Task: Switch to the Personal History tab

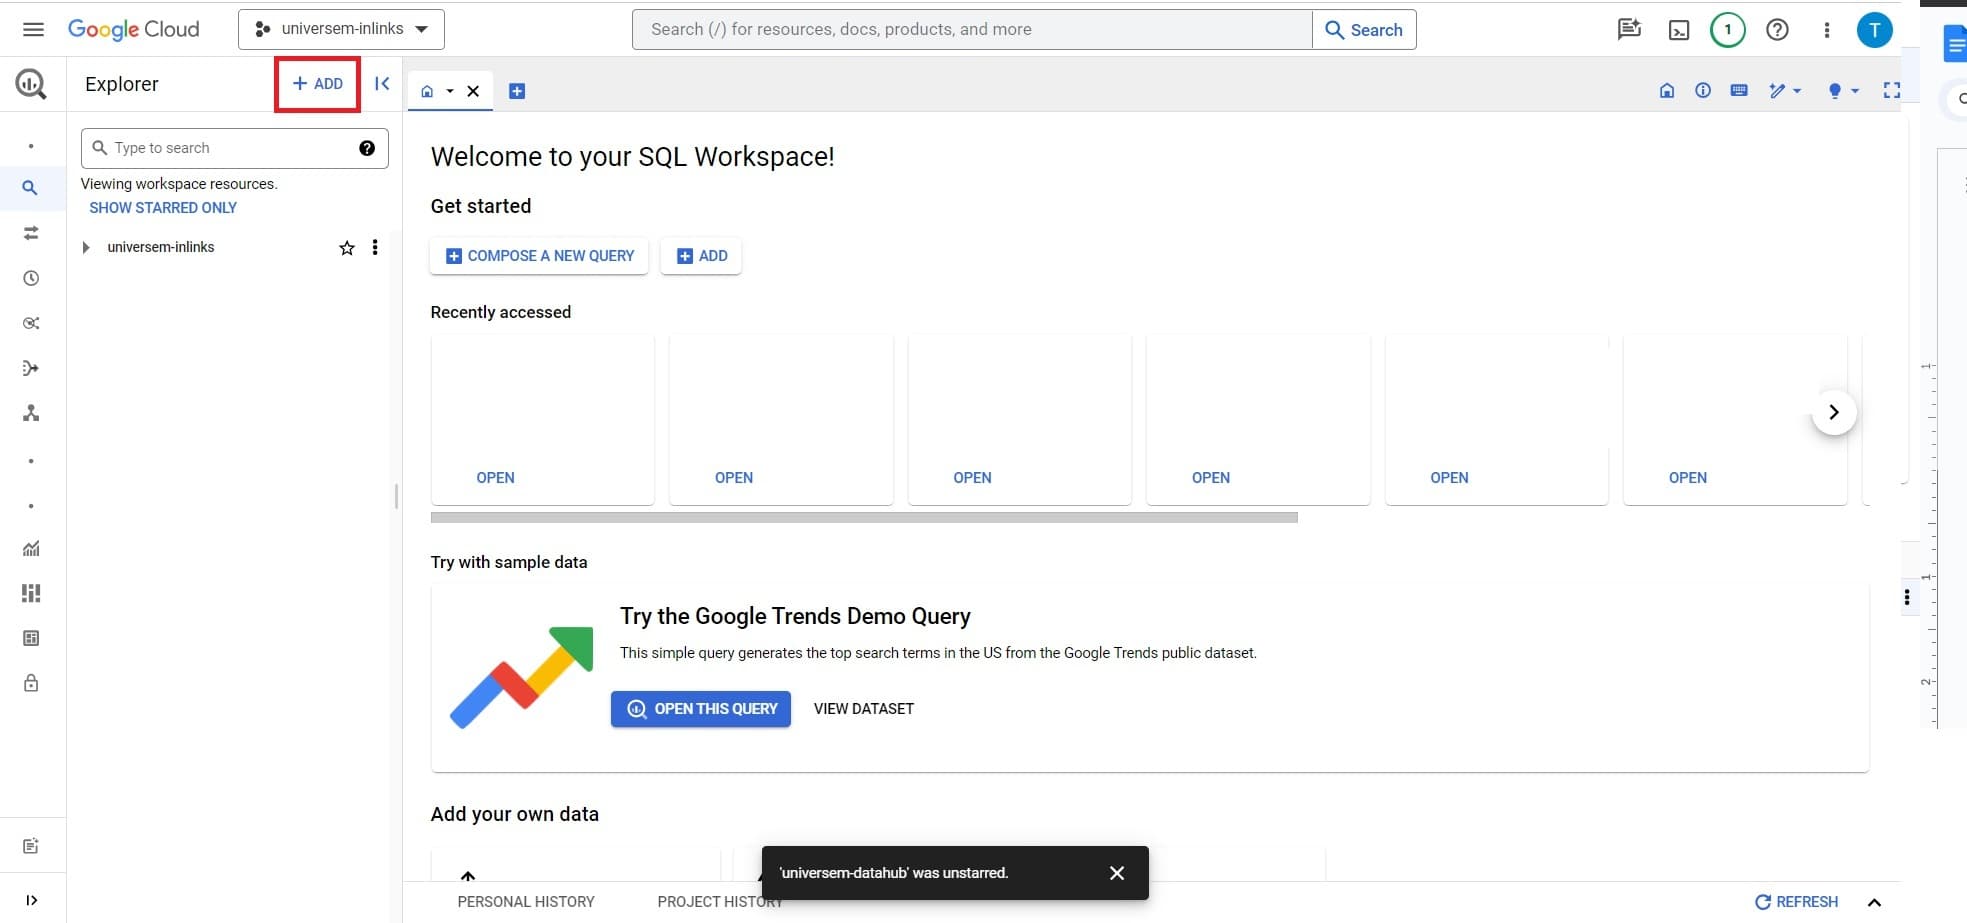Action: coord(526,902)
